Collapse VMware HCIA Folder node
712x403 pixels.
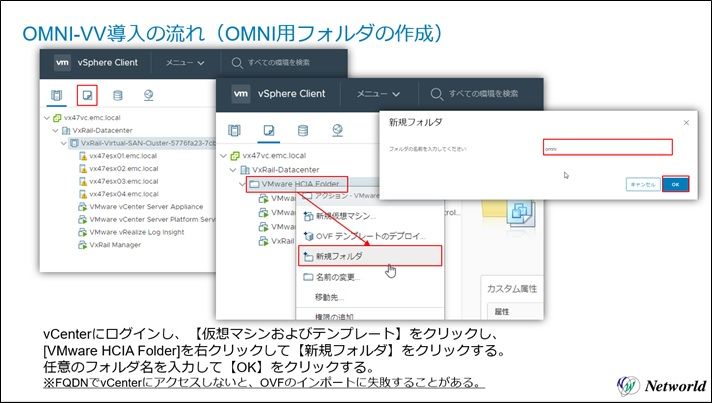242,184
